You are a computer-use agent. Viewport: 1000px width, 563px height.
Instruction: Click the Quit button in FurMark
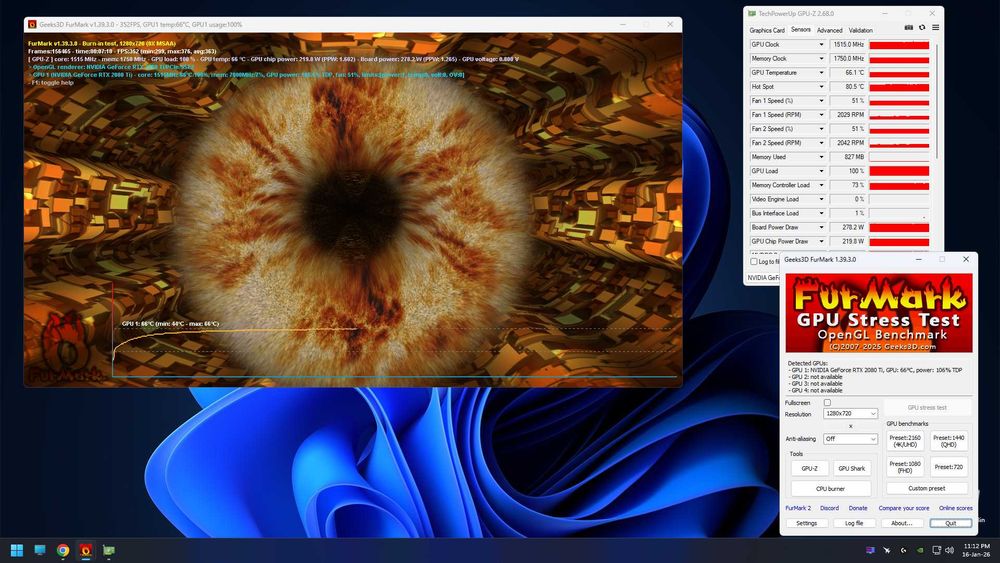click(950, 523)
